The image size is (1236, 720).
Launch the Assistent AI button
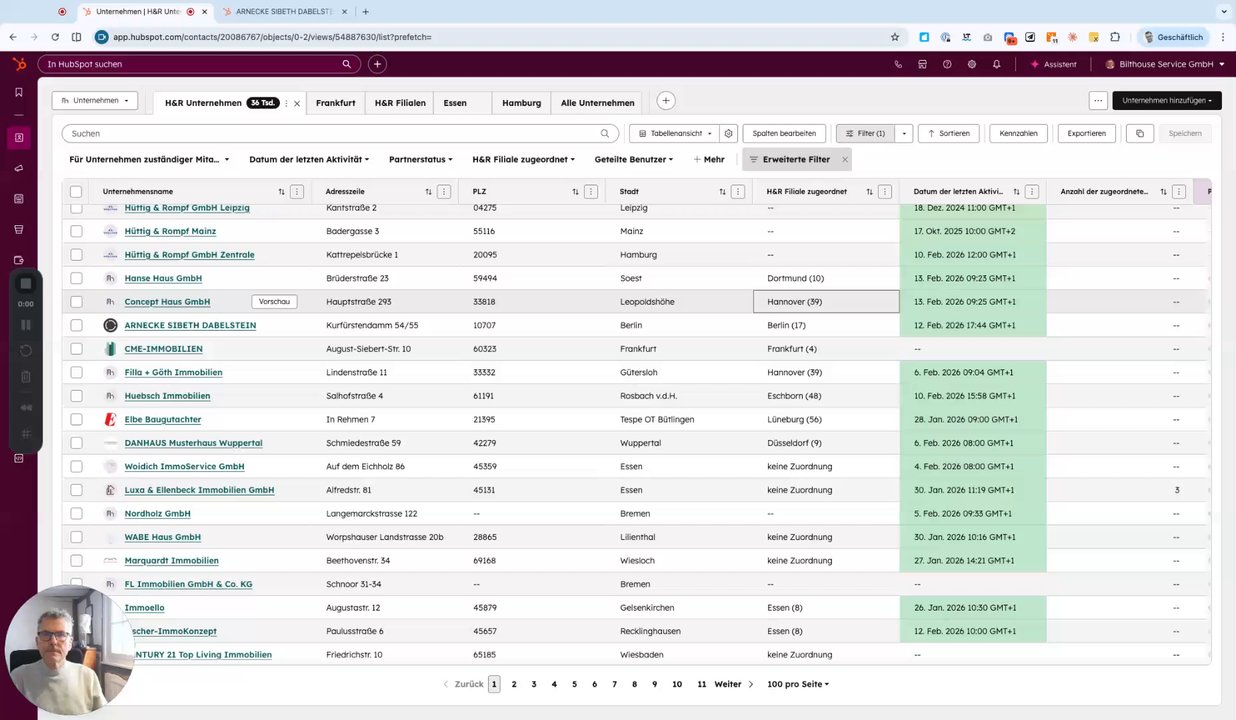[x=1053, y=64]
